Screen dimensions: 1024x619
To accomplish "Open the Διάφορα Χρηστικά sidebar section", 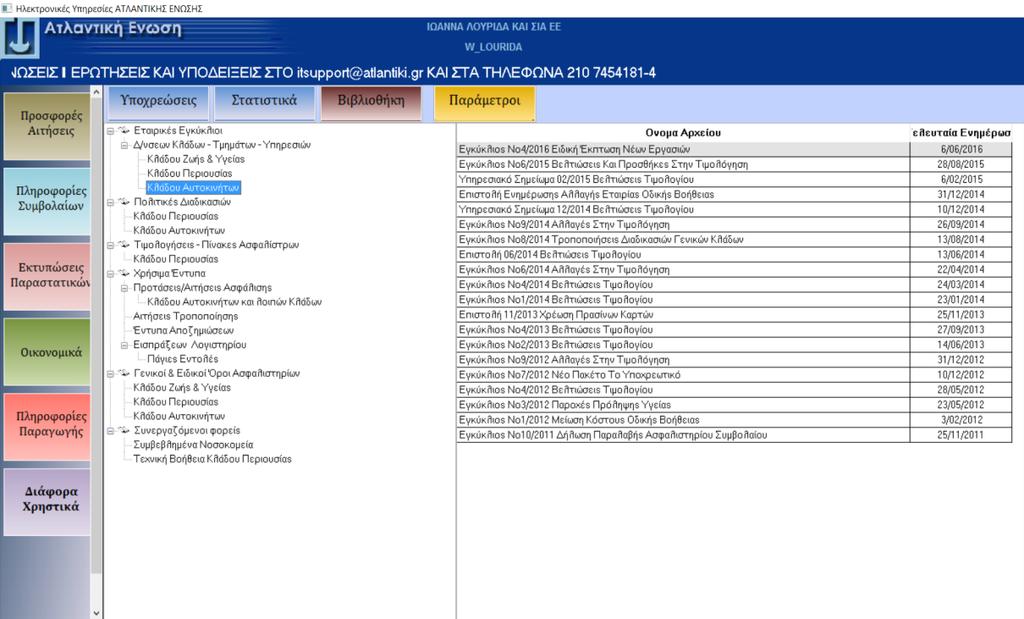I will (x=47, y=502).
